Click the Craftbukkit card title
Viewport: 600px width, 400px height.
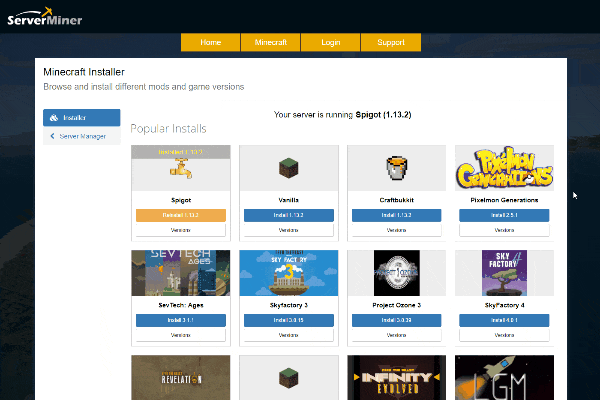396,200
